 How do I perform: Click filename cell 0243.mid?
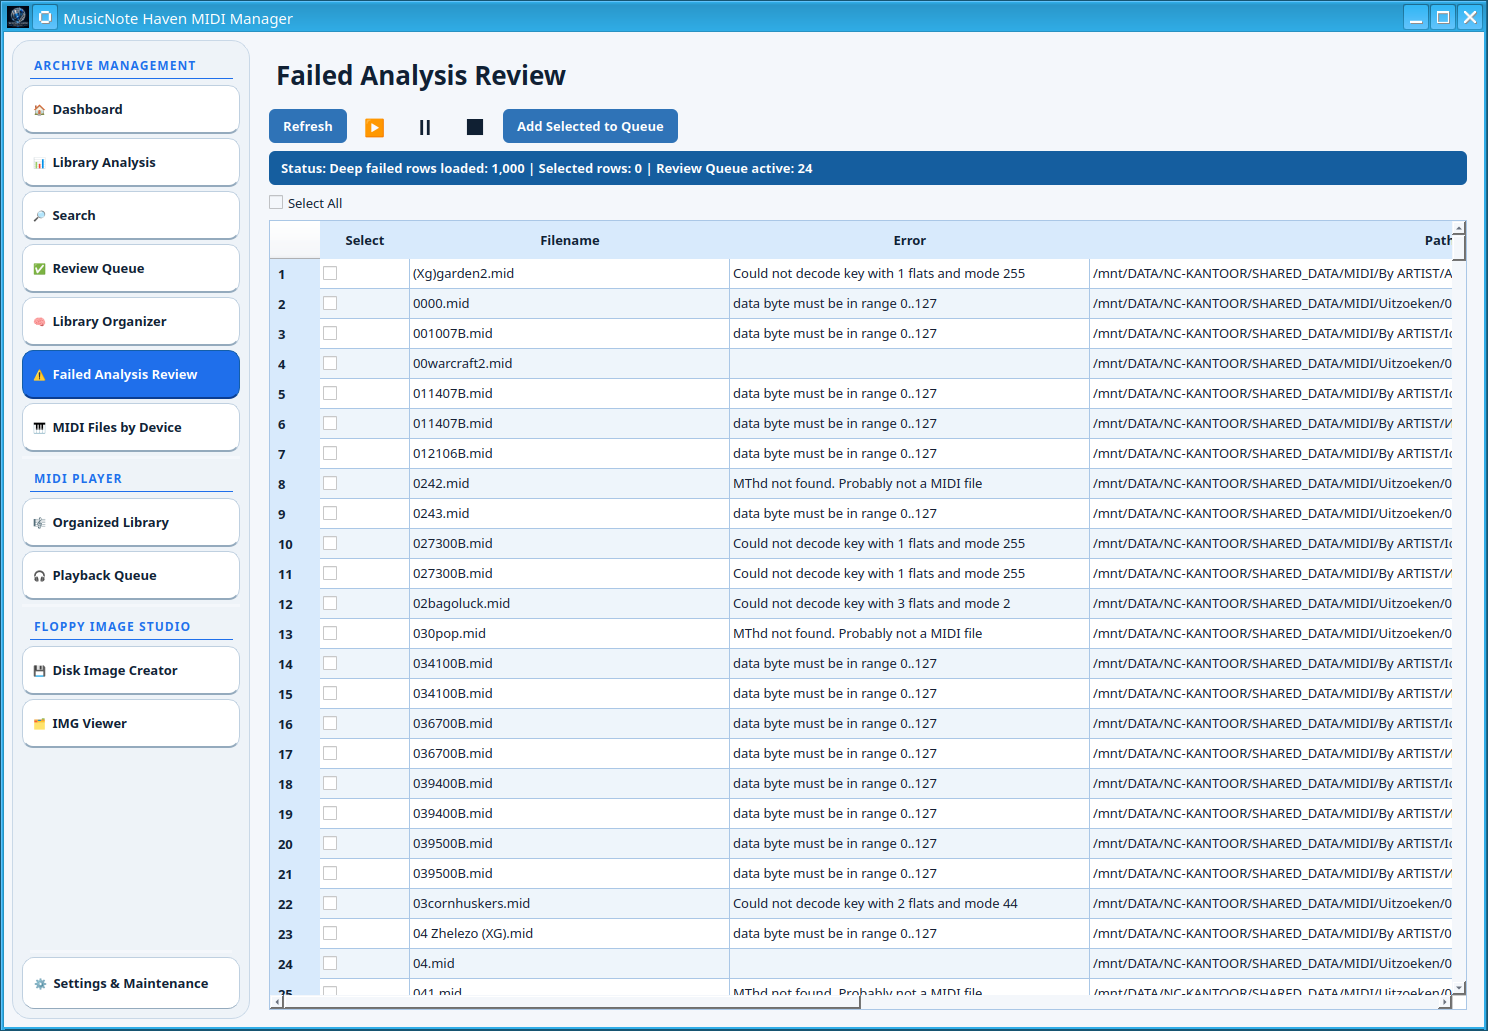(x=570, y=514)
